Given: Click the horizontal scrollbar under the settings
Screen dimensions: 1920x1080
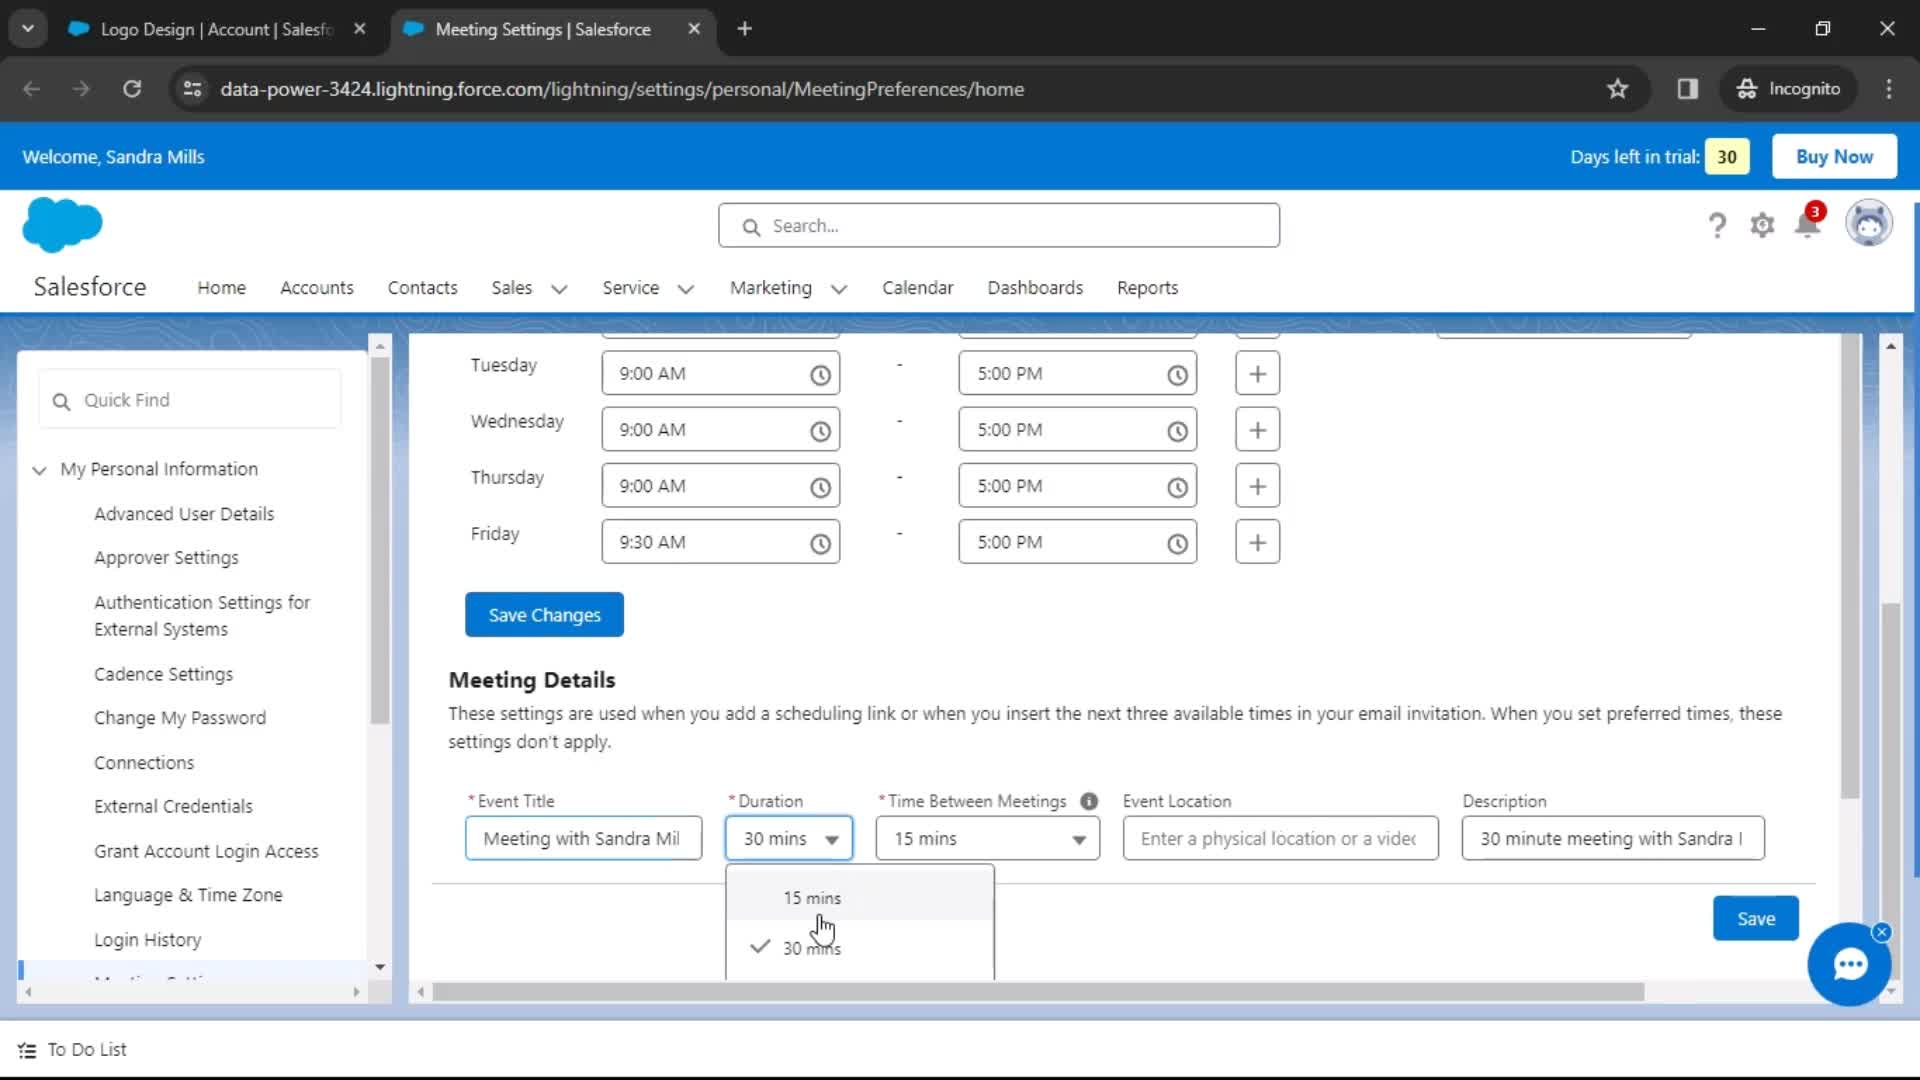Looking at the screenshot, I should (x=1038, y=992).
